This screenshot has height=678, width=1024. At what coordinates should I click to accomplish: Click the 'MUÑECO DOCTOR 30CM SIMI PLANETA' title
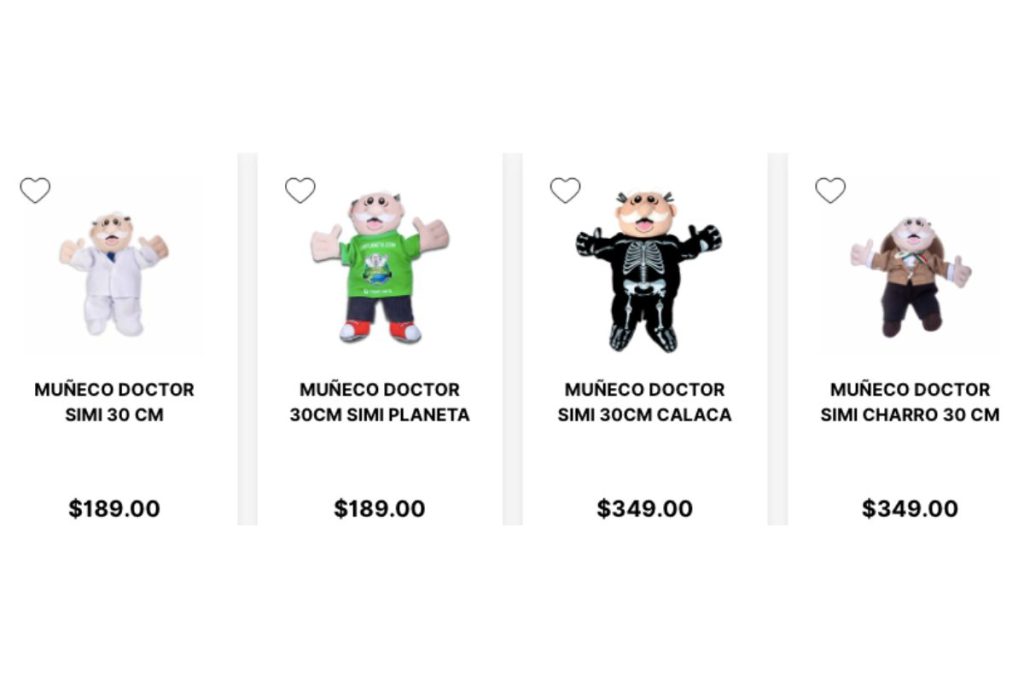click(379, 402)
